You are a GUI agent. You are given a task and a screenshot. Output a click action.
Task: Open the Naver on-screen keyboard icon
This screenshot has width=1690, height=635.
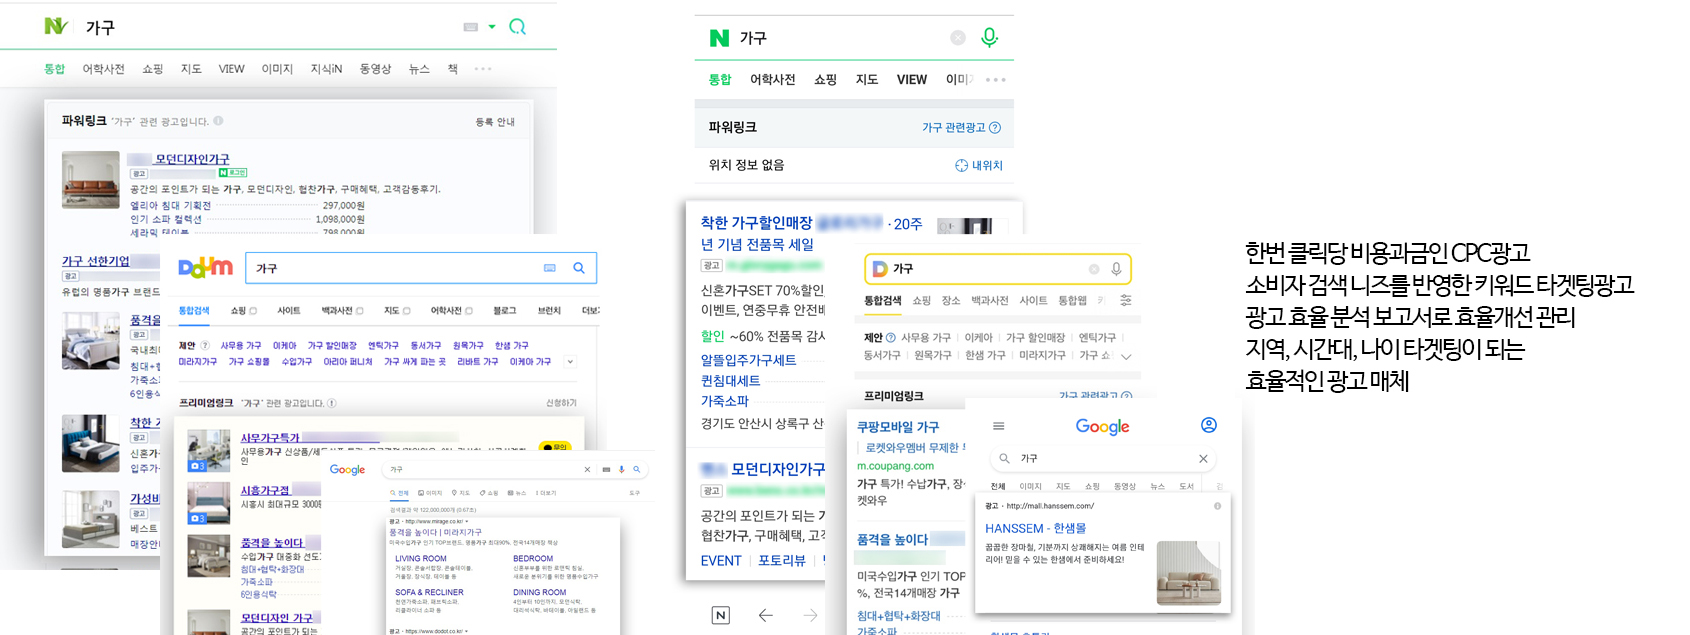(471, 27)
